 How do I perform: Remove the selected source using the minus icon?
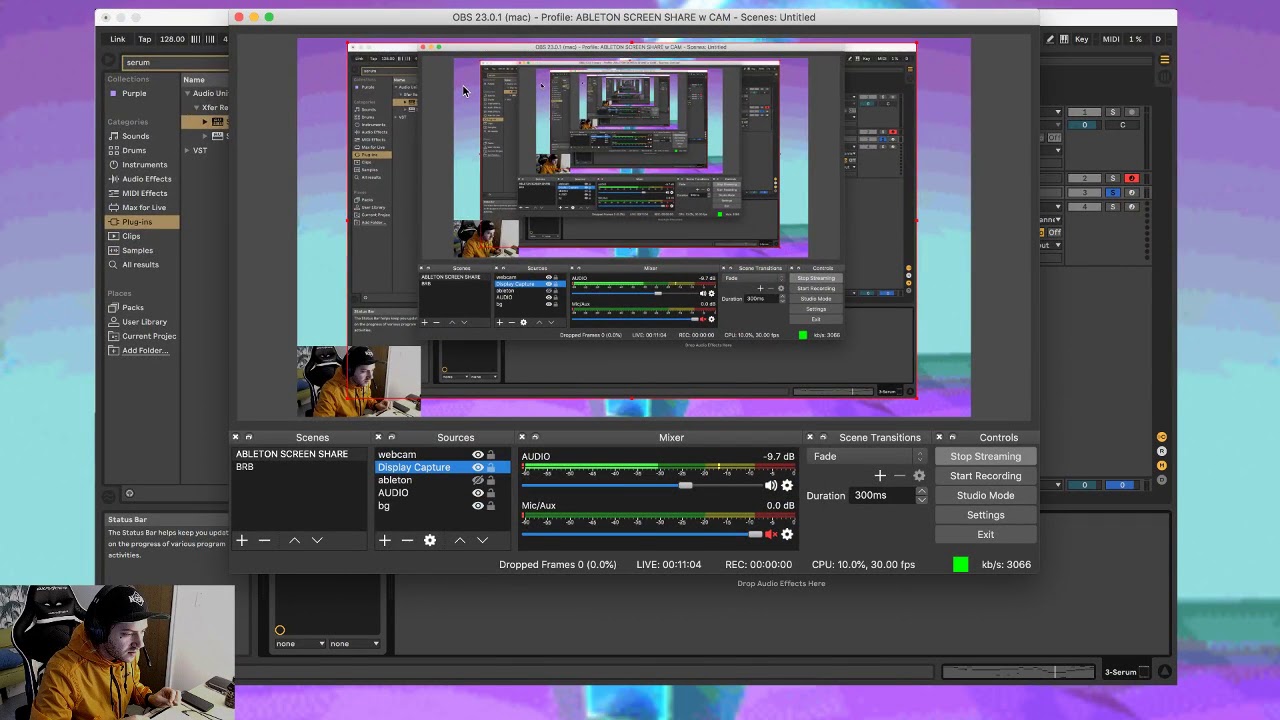pyautogui.click(x=407, y=540)
